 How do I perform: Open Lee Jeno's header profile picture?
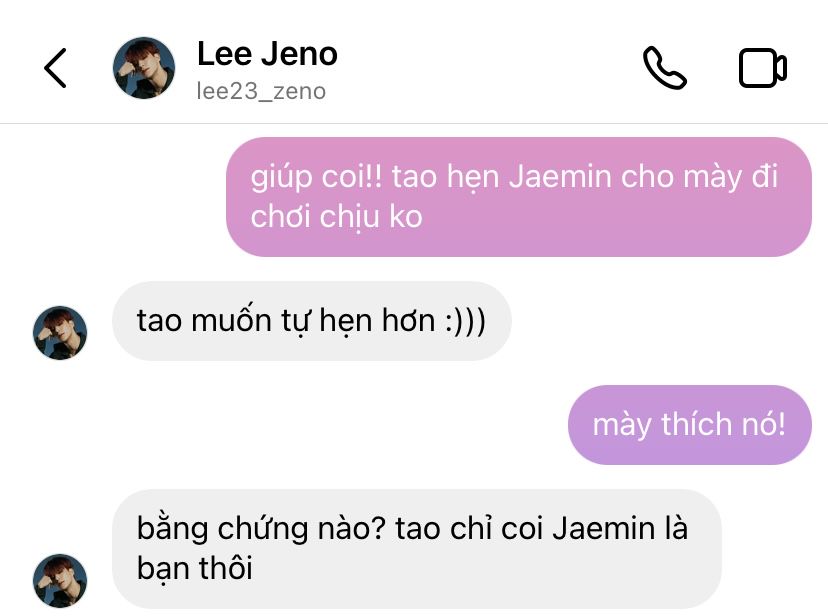(144, 68)
